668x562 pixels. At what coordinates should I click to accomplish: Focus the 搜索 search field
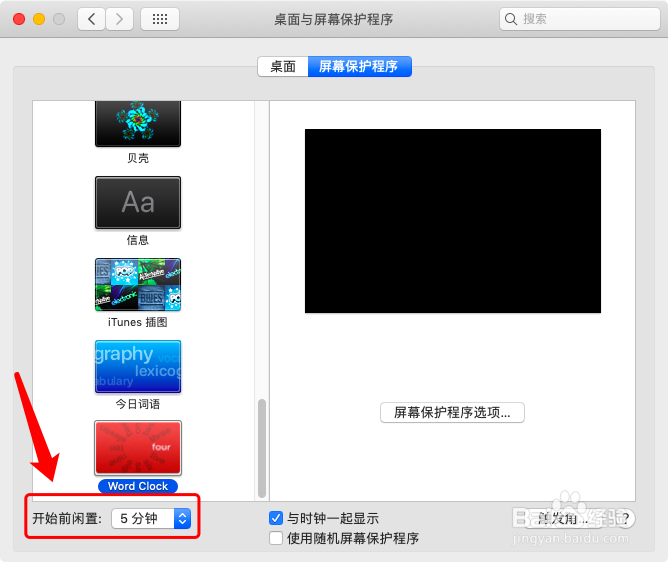pos(579,19)
